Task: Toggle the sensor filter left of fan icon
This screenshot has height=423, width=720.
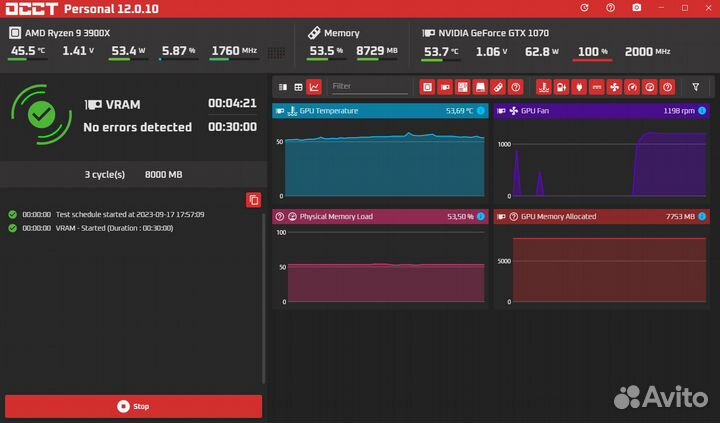Action: 596,87
